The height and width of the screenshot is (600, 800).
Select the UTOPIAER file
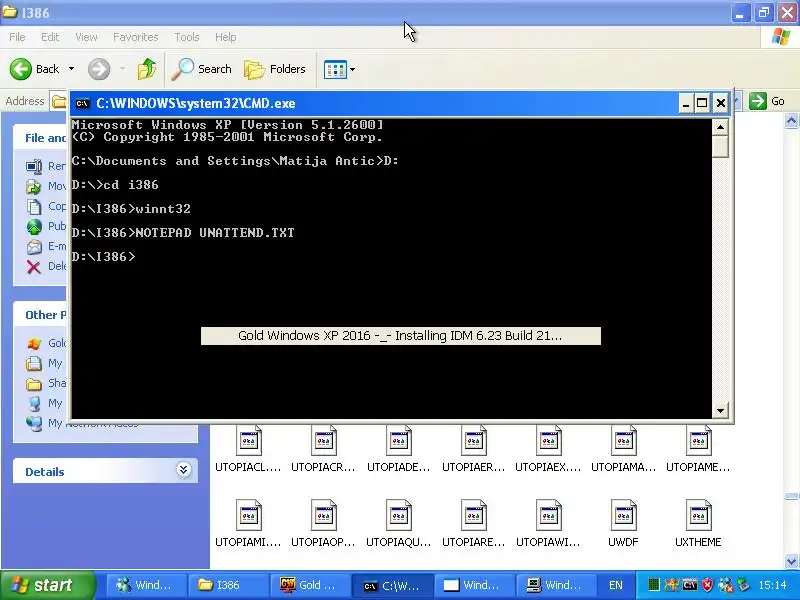473,449
